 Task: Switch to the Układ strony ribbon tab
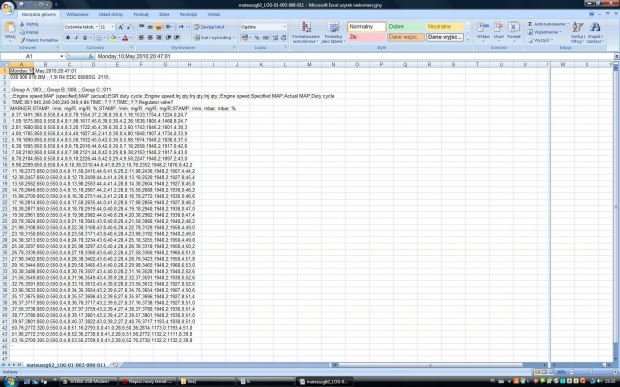[x=111, y=14]
